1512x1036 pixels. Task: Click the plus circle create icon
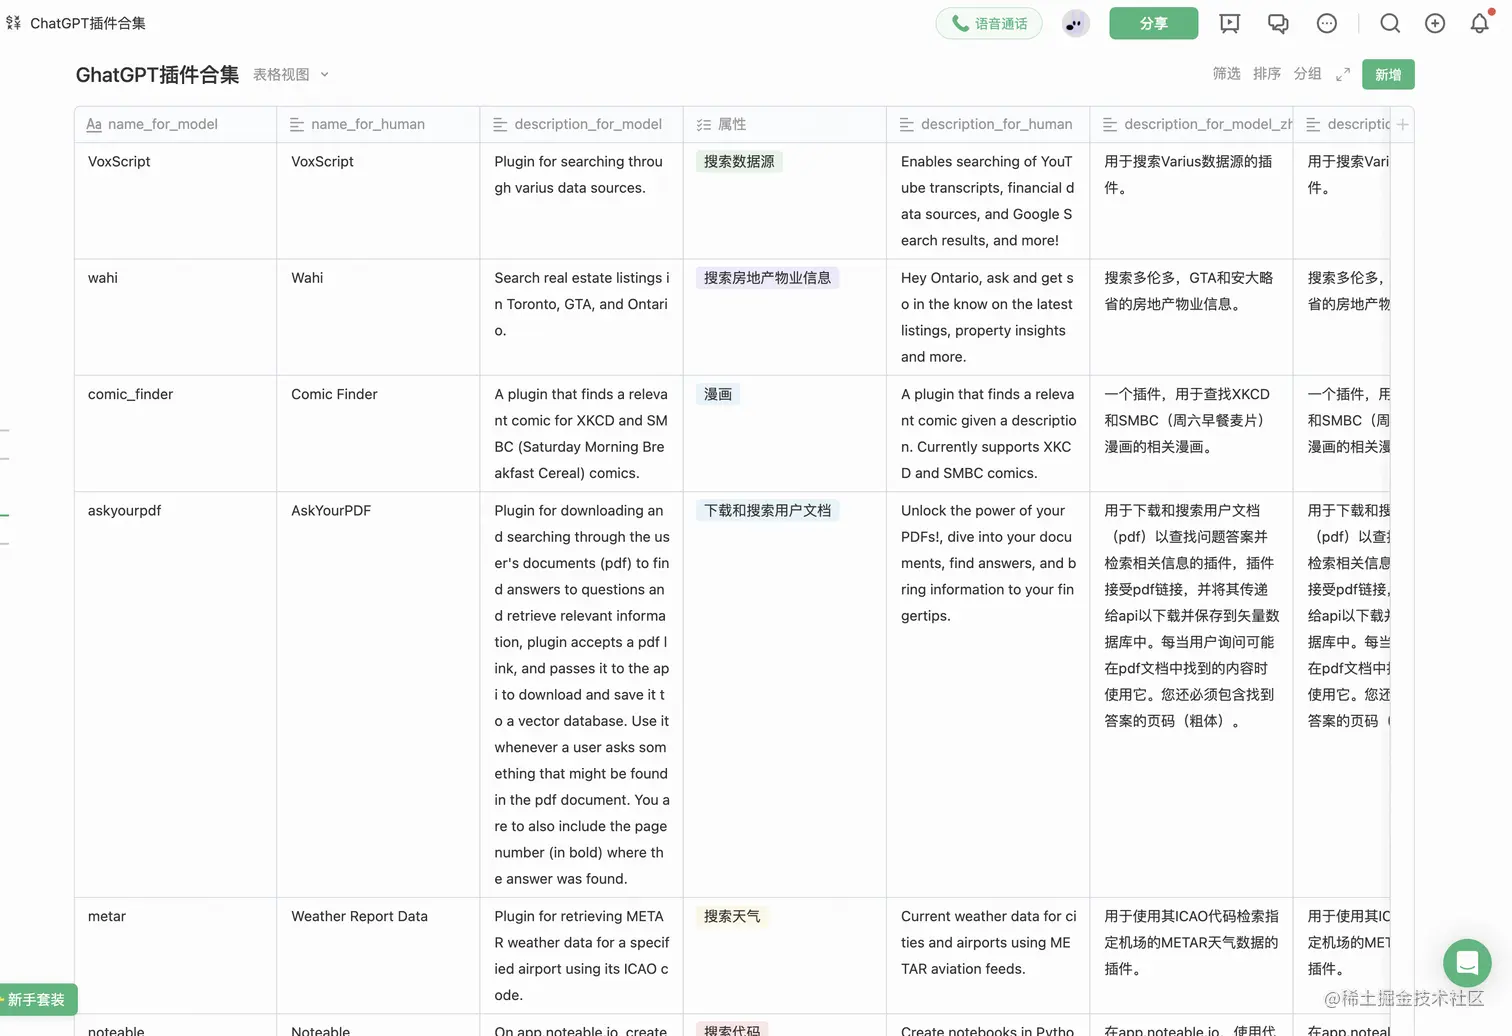pyautogui.click(x=1435, y=23)
